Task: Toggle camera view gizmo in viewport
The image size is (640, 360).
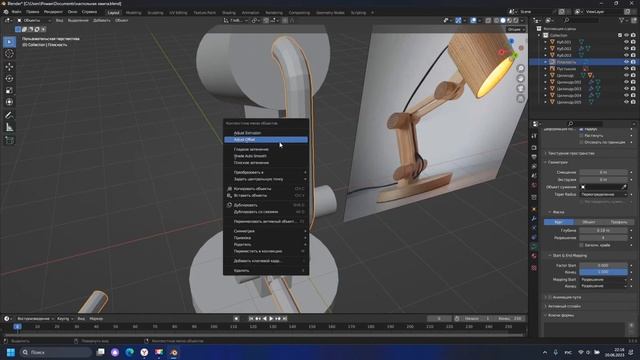Action: 520,89
